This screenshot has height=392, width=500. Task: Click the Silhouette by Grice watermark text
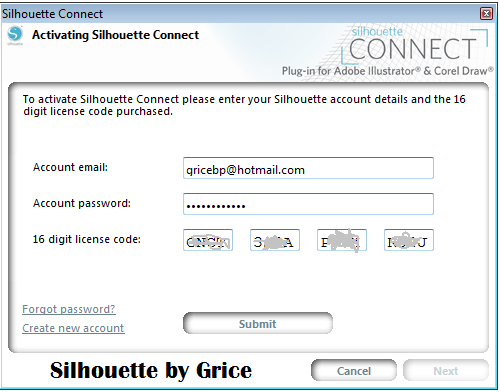click(151, 371)
